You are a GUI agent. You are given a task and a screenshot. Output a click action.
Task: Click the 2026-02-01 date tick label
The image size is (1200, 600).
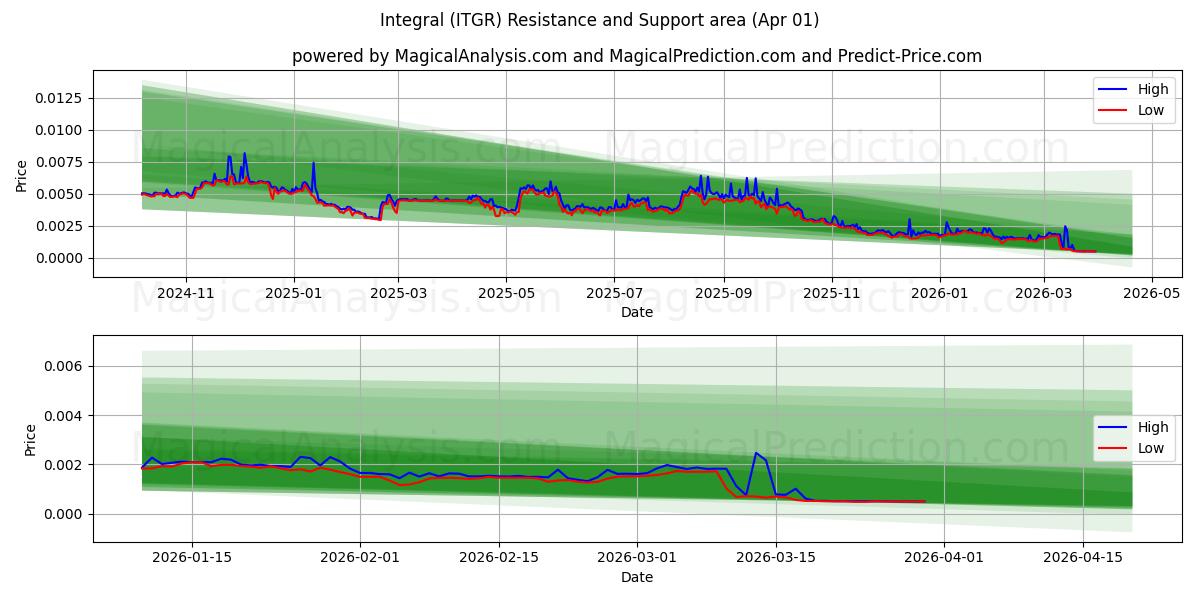pos(360,558)
